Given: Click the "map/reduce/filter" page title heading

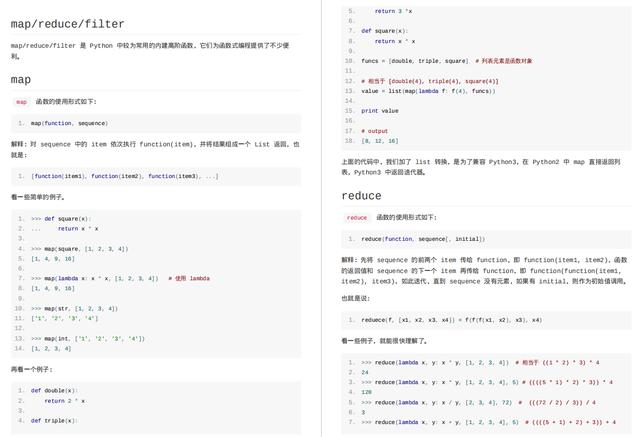Looking at the screenshot, I should click(x=67, y=24).
